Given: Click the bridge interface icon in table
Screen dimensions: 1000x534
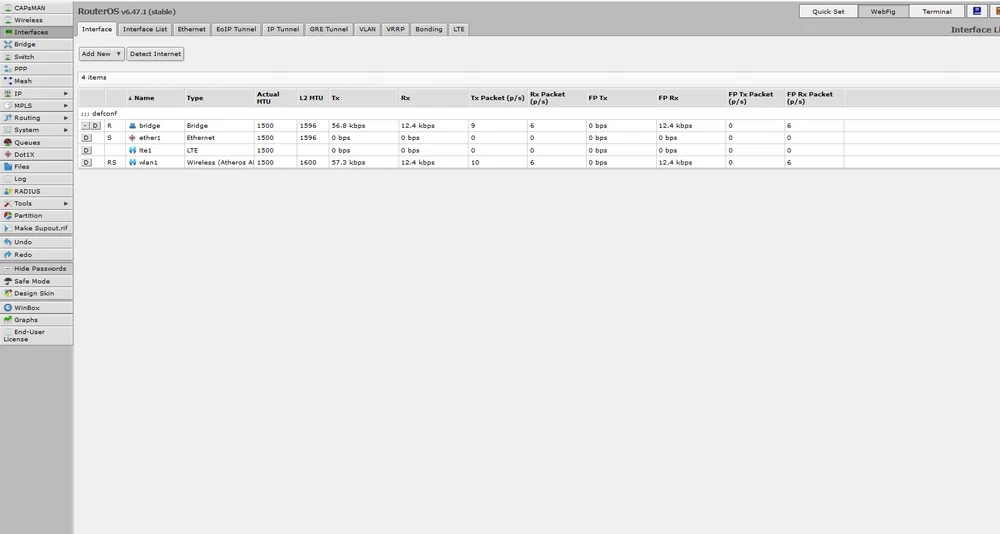Looking at the screenshot, I should (x=132, y=125).
